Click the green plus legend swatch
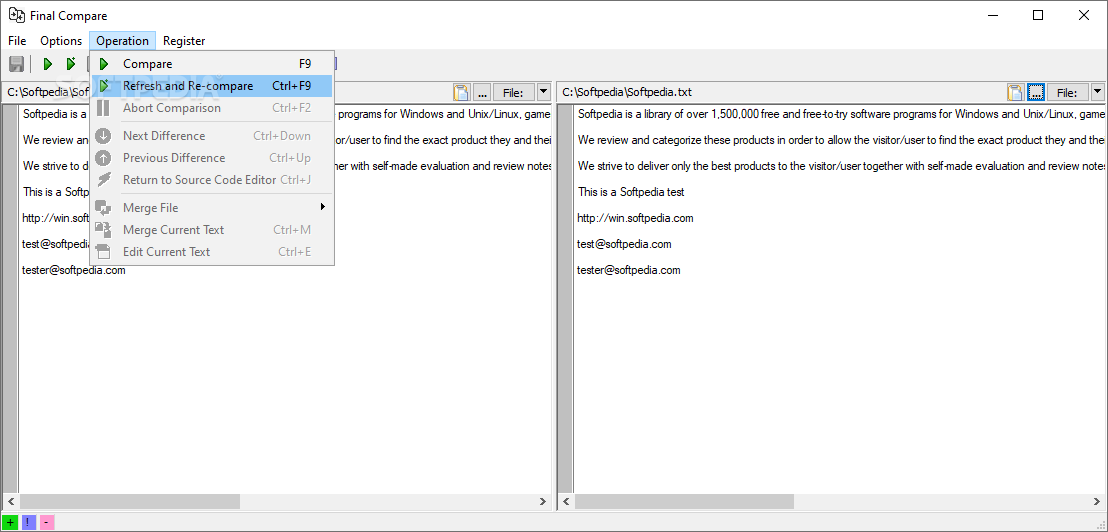The image size is (1108, 532). point(10,523)
